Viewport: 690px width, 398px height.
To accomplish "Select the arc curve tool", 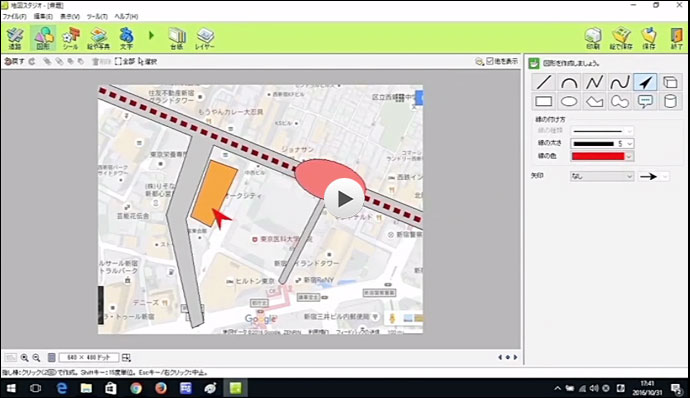I will 569,82.
